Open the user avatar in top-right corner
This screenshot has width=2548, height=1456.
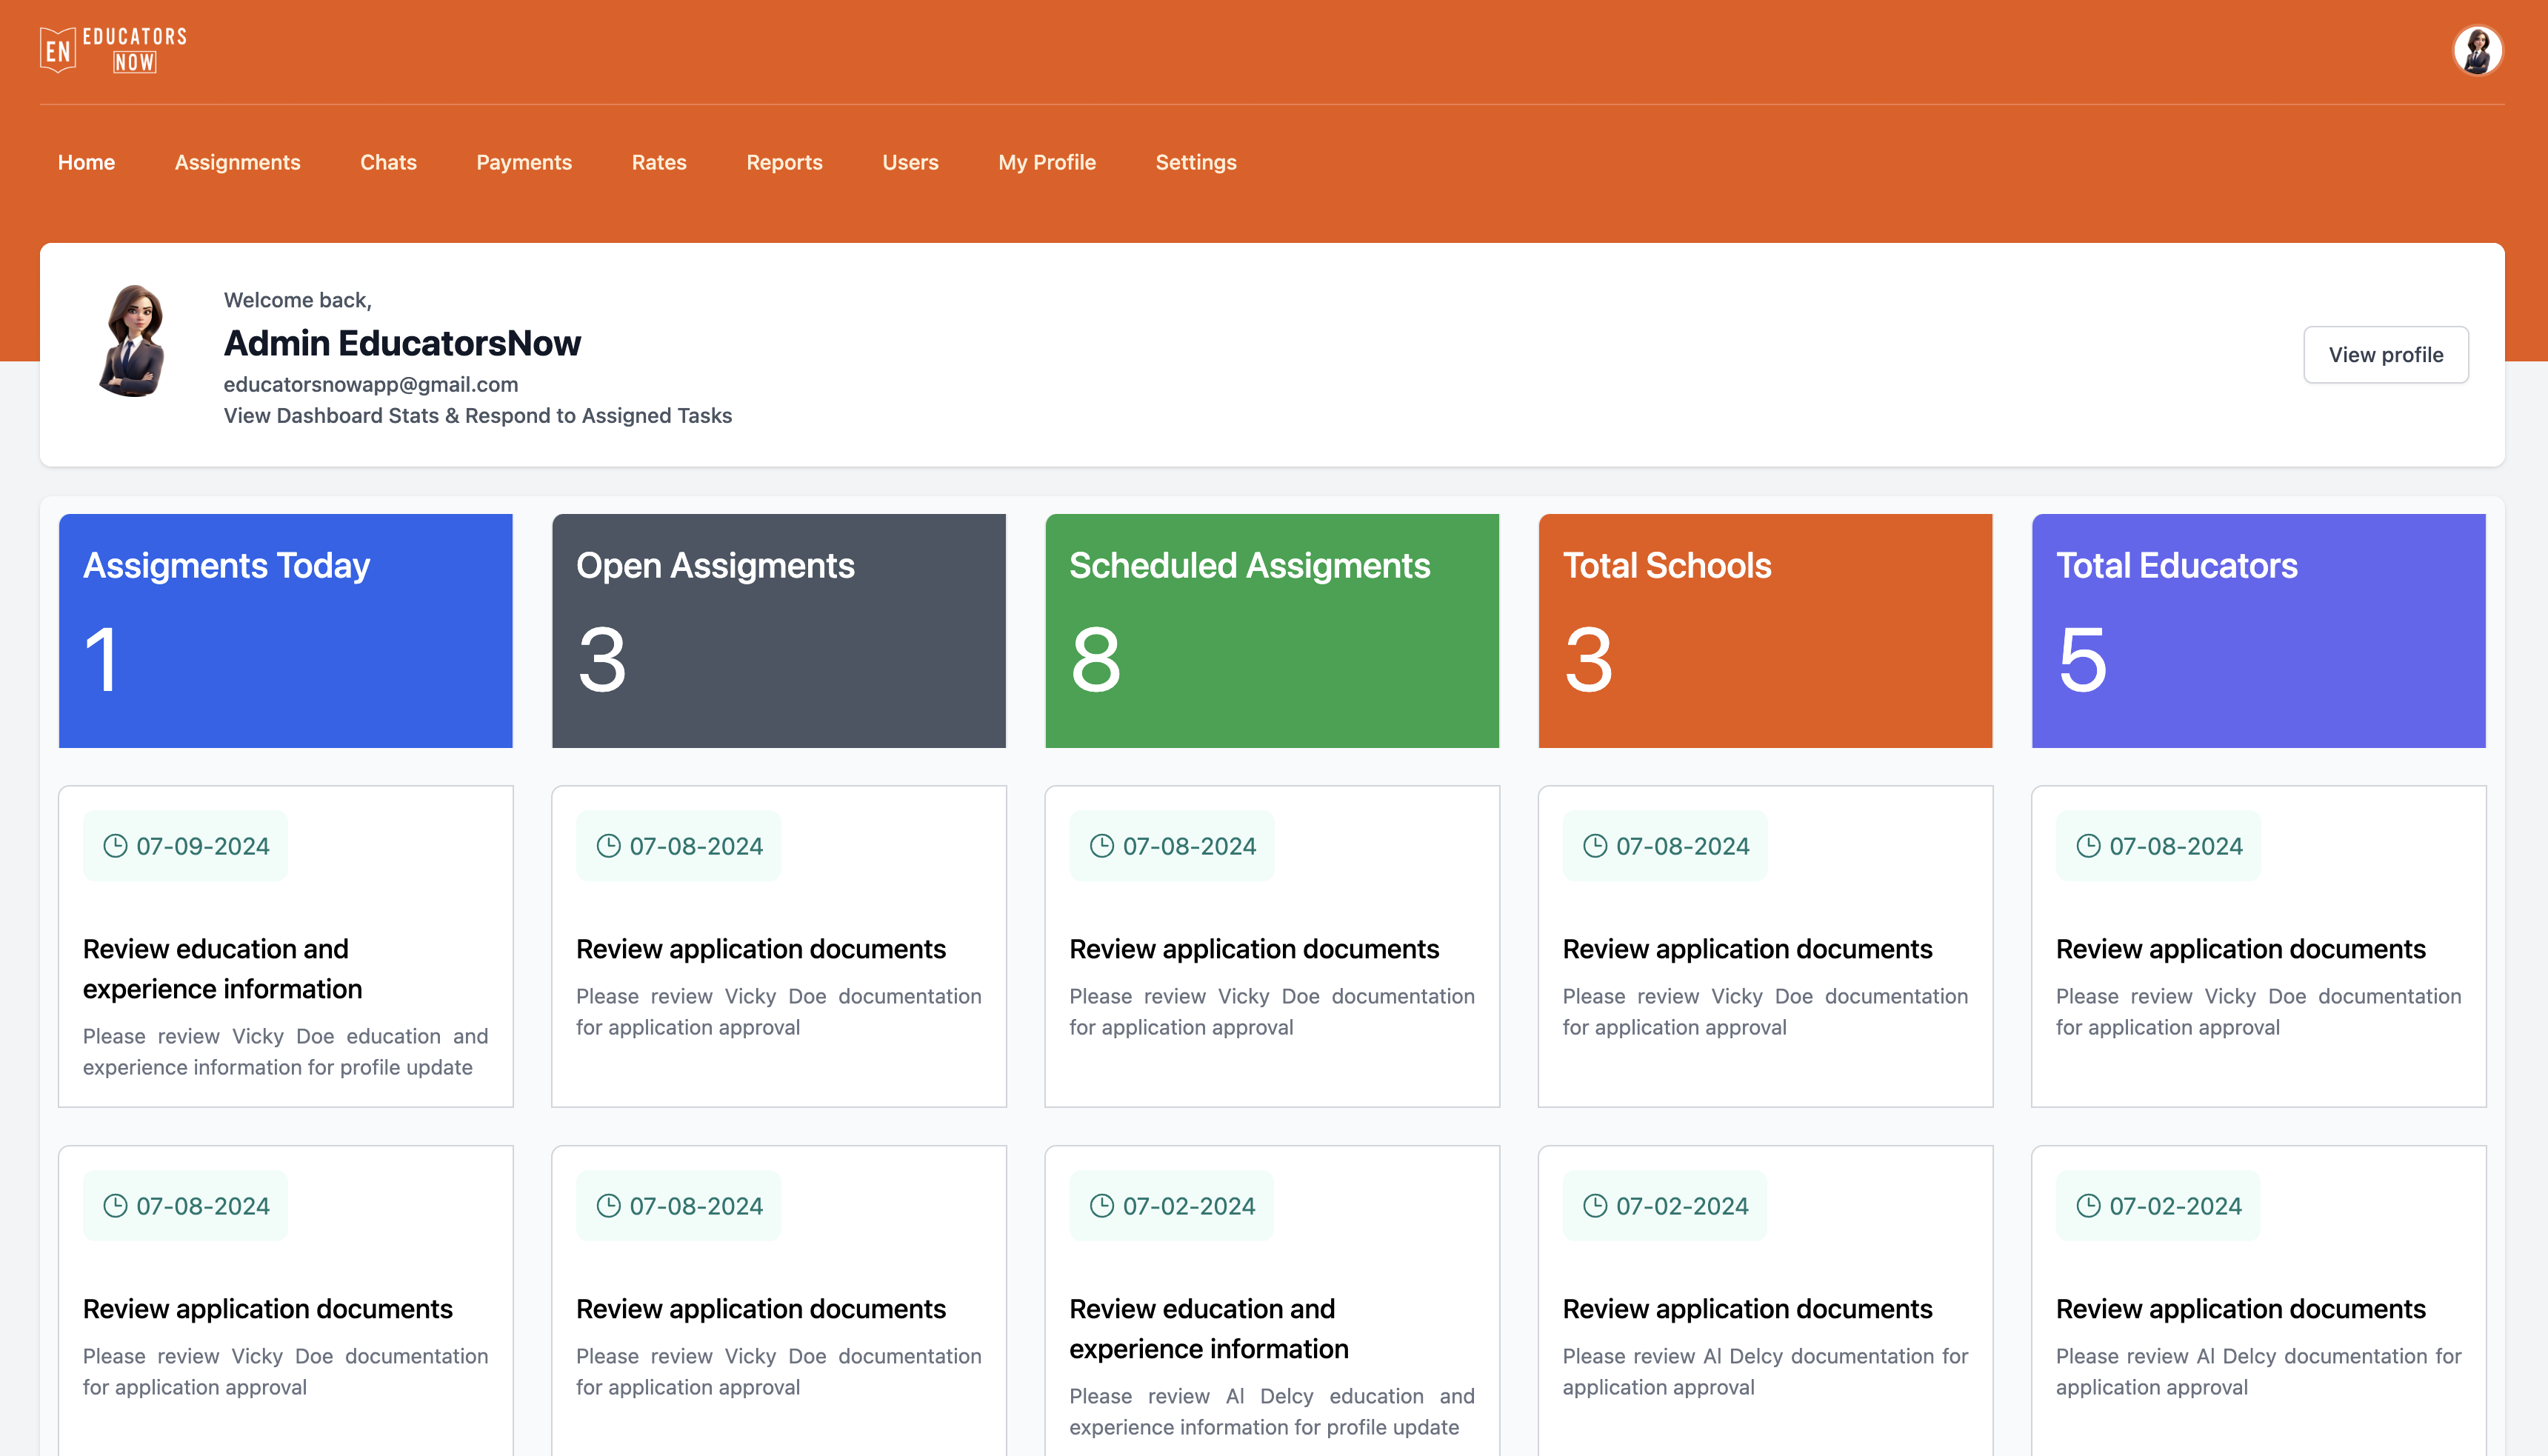(x=2476, y=50)
